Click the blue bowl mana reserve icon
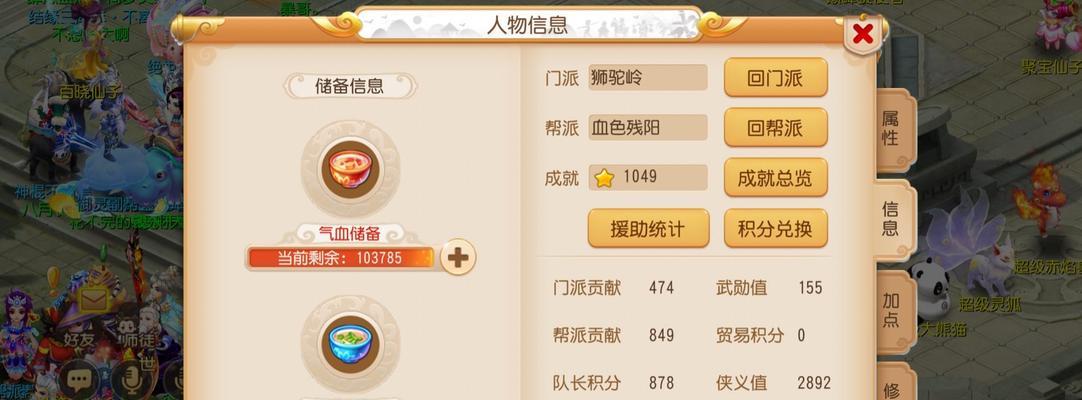1082x400 pixels. pos(350,343)
